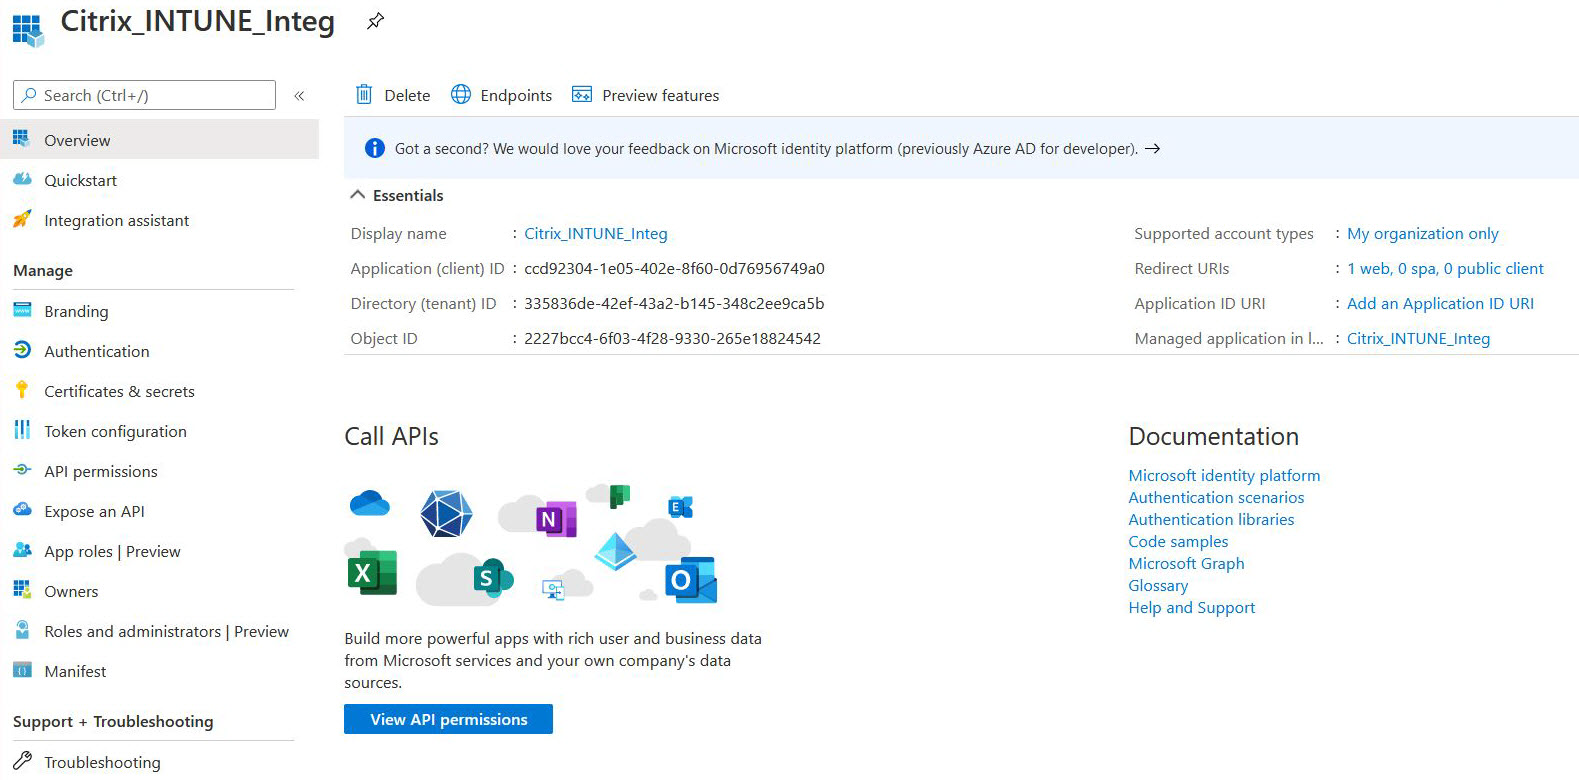Click Add an Application ID URI
1579x780 pixels.
[x=1440, y=303]
